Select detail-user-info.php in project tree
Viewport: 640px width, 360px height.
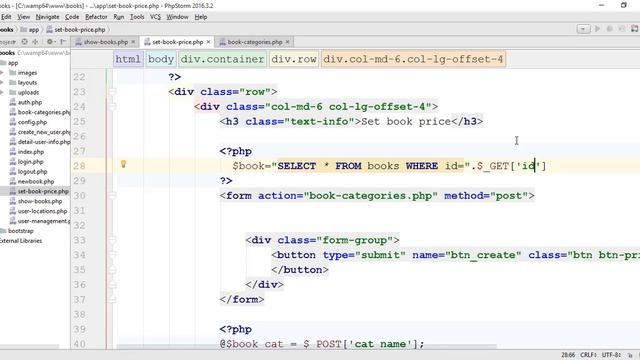click(40, 142)
